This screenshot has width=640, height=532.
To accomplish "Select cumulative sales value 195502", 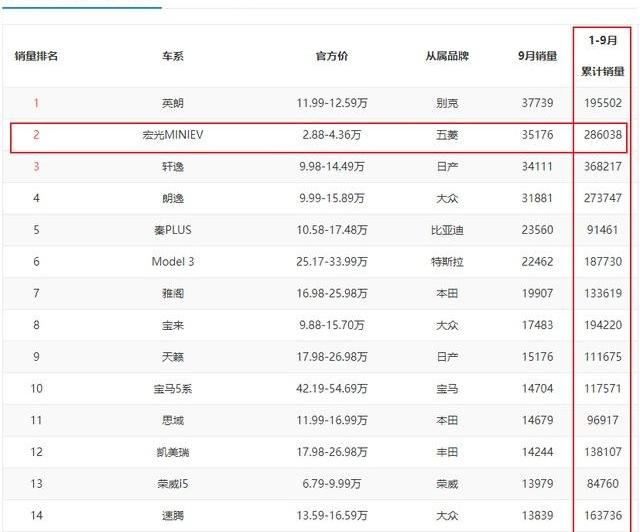I will tap(603, 103).
